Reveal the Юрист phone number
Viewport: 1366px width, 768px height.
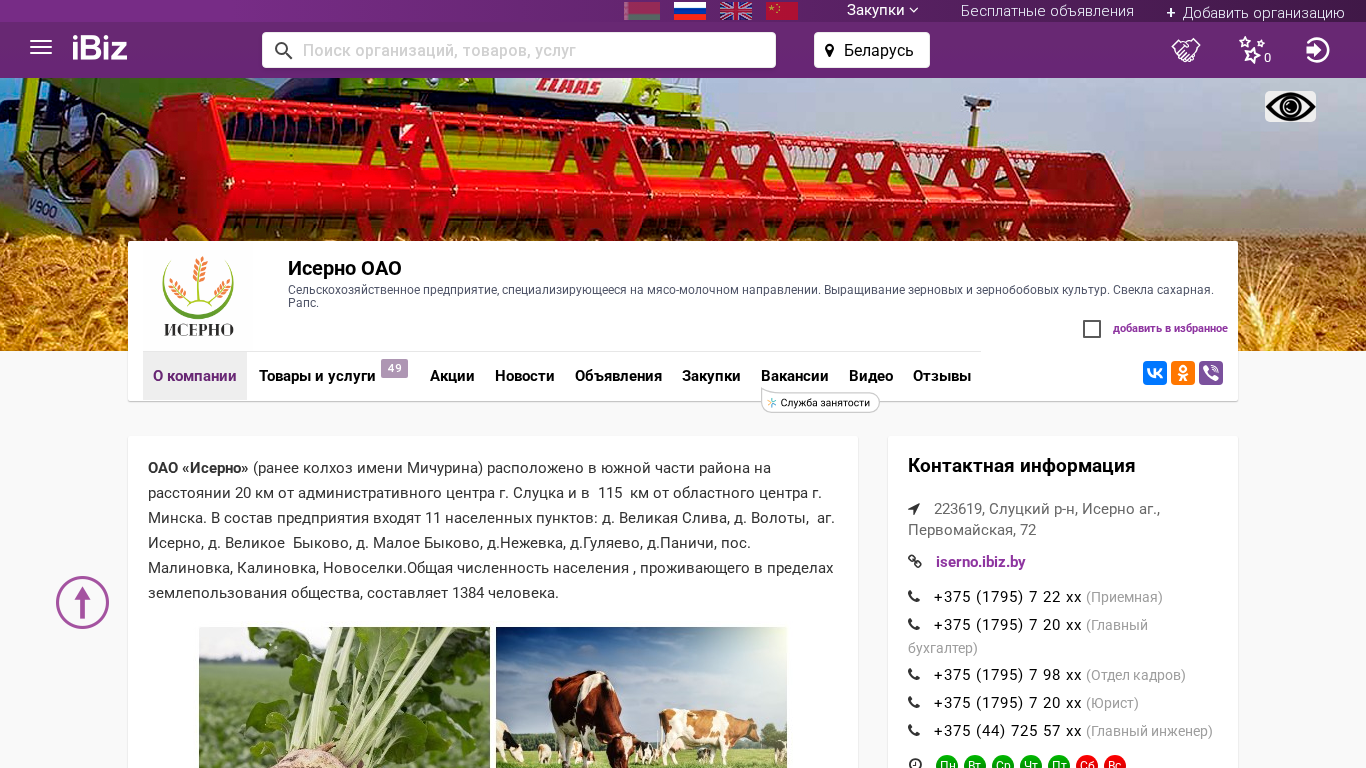click(1008, 703)
